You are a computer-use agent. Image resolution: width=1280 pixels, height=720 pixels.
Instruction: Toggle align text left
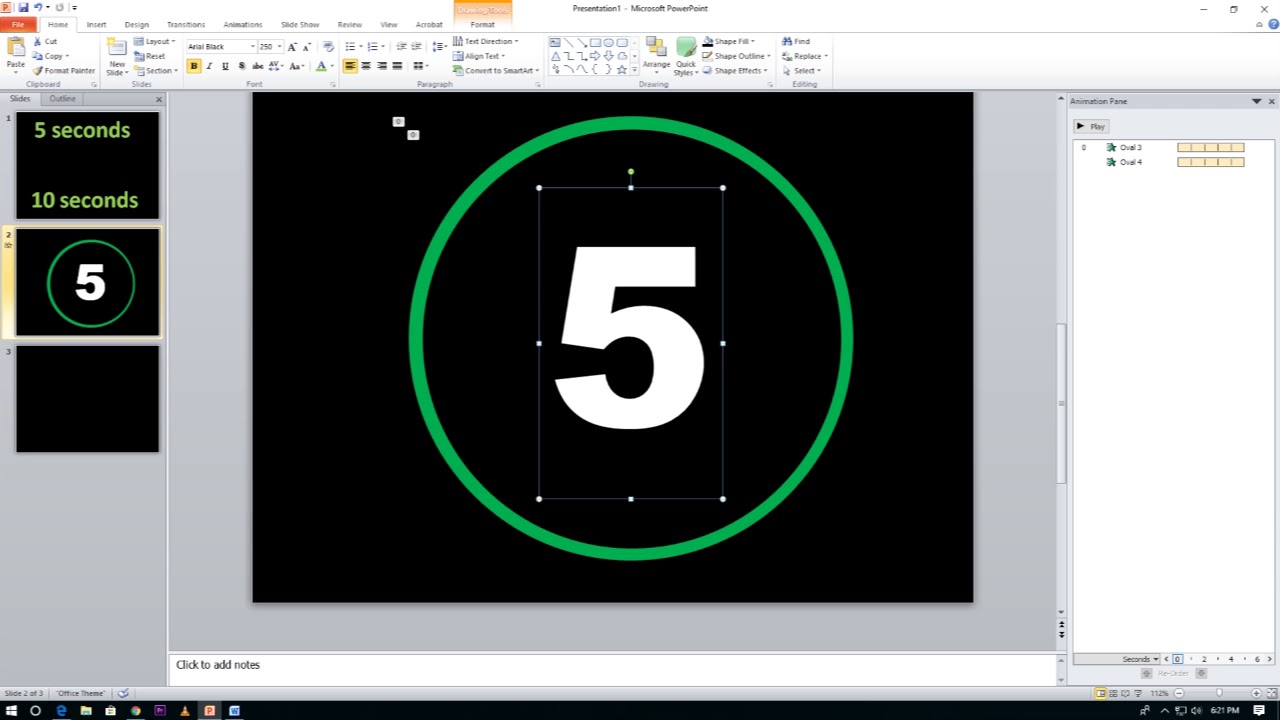tap(350, 66)
